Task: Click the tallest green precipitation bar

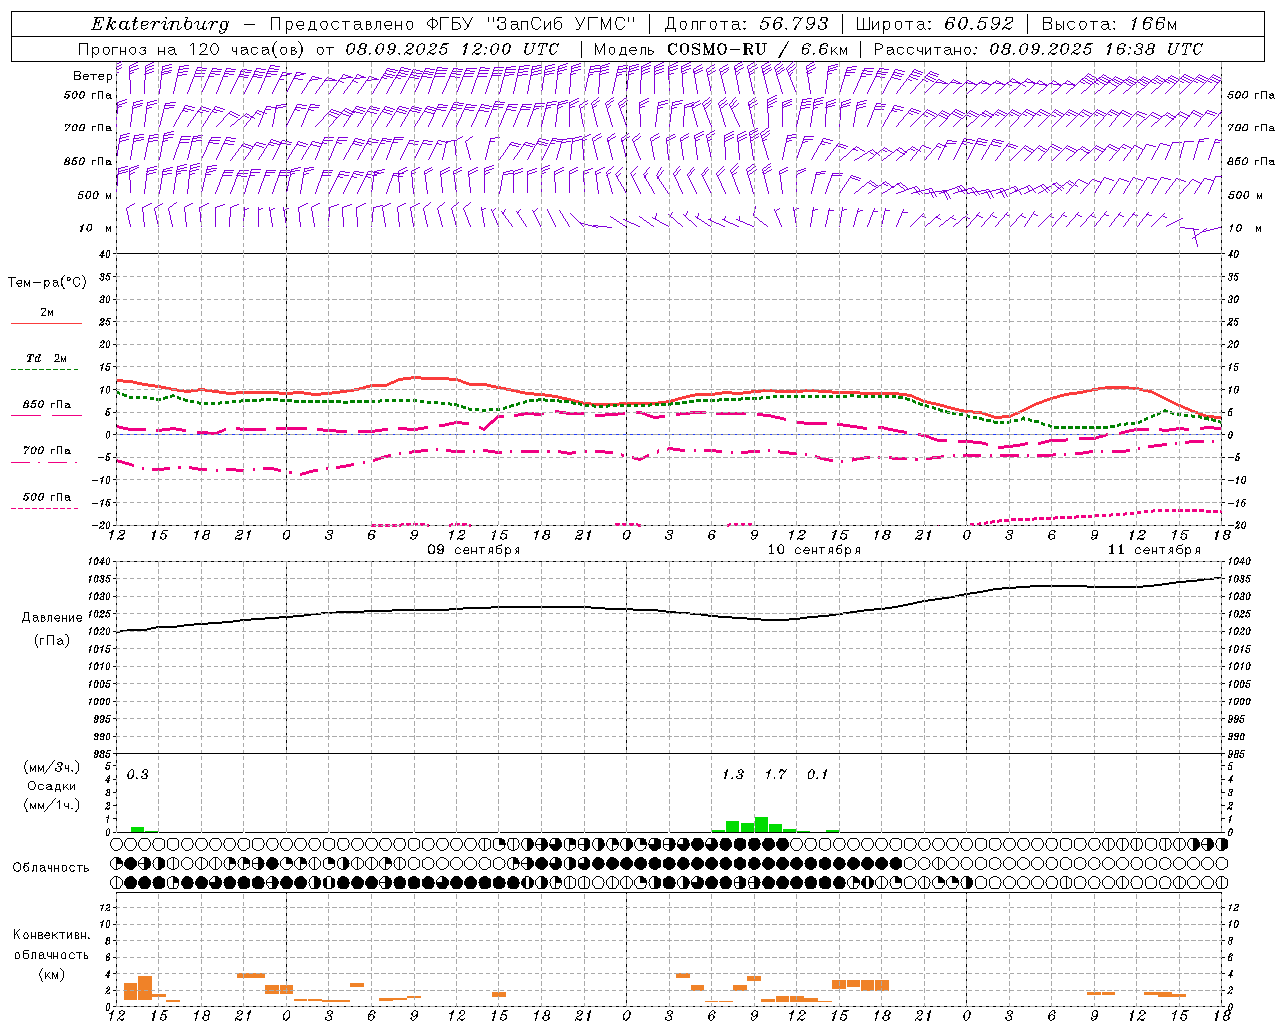Action: (761, 825)
